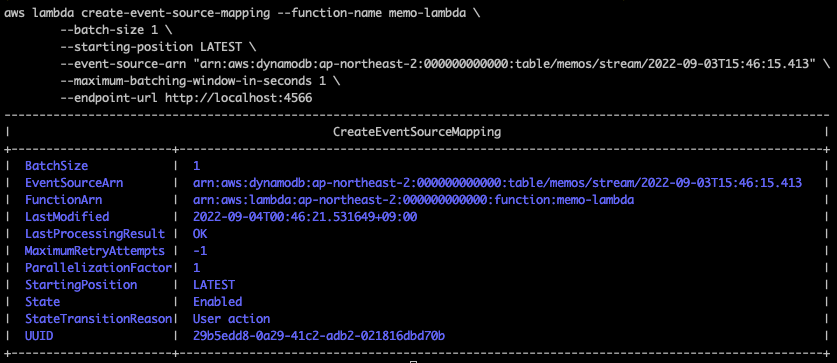The width and height of the screenshot is (837, 363).
Task: Click the 'State' row label
Action: coord(42,302)
